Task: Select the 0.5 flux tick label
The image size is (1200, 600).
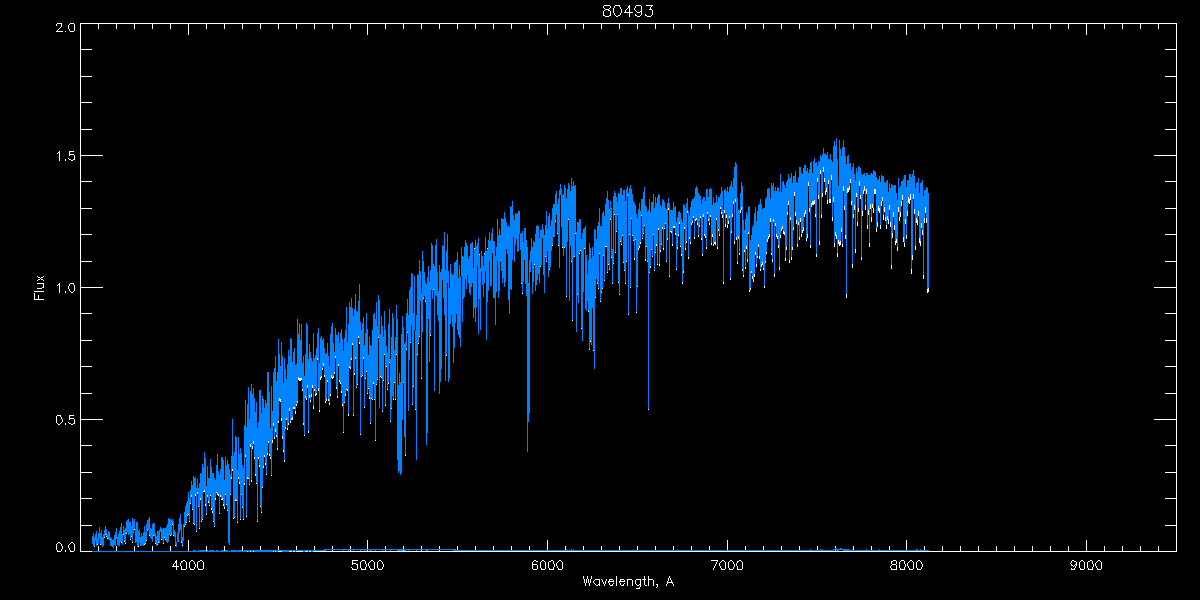Action: click(64, 419)
